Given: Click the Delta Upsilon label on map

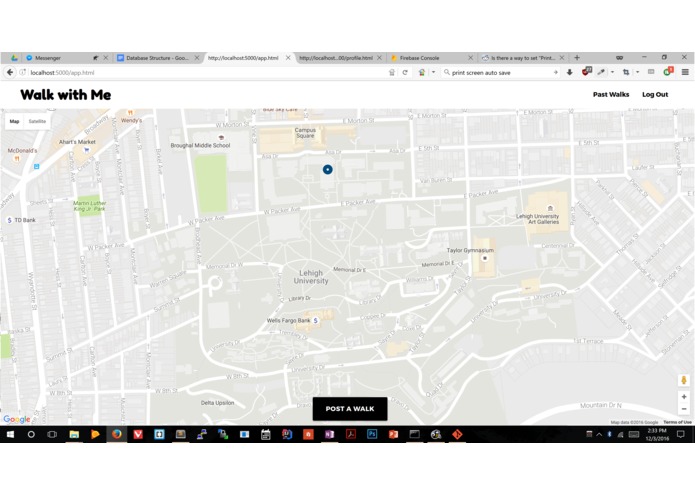Looking at the screenshot, I should 217,403.
